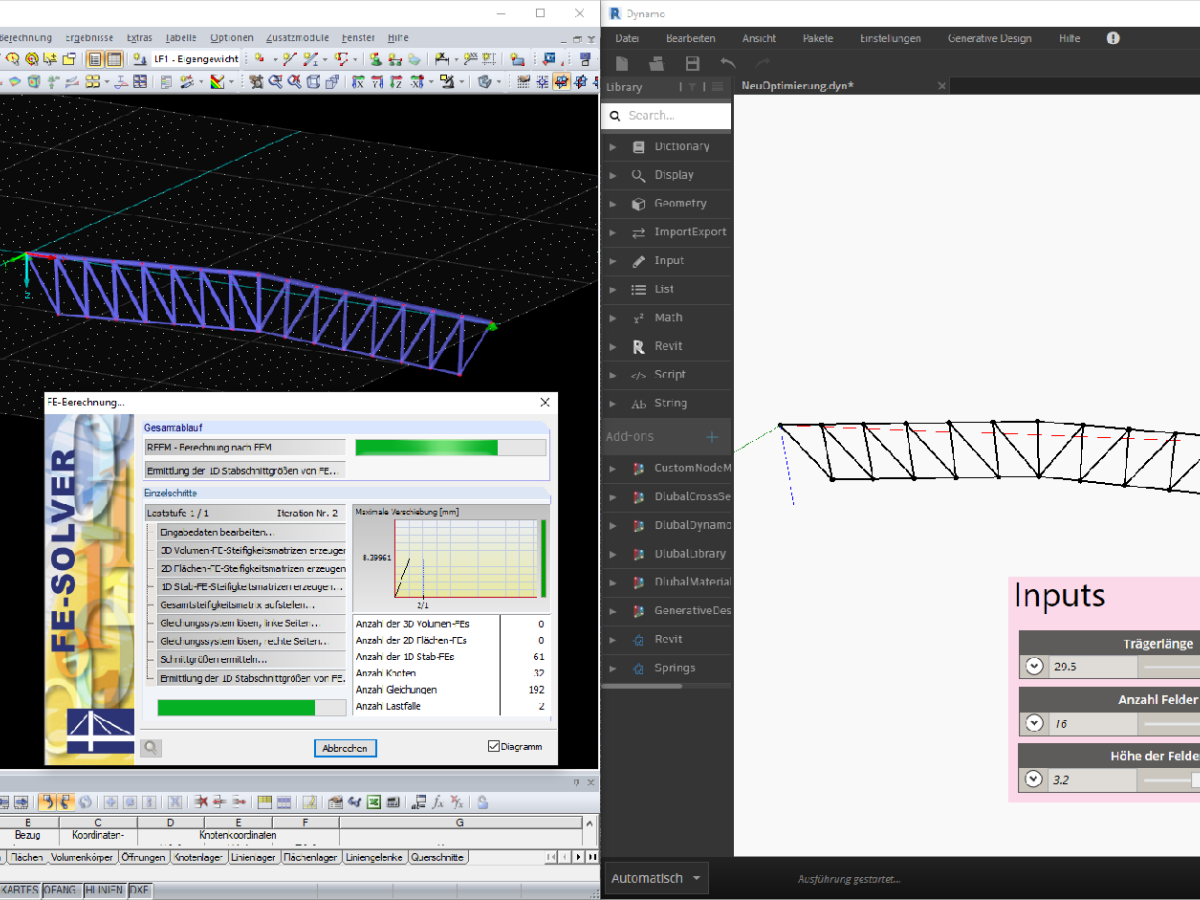1200x900 pixels.
Task: Click the Open file icon in Dynamo
Action: [657, 62]
